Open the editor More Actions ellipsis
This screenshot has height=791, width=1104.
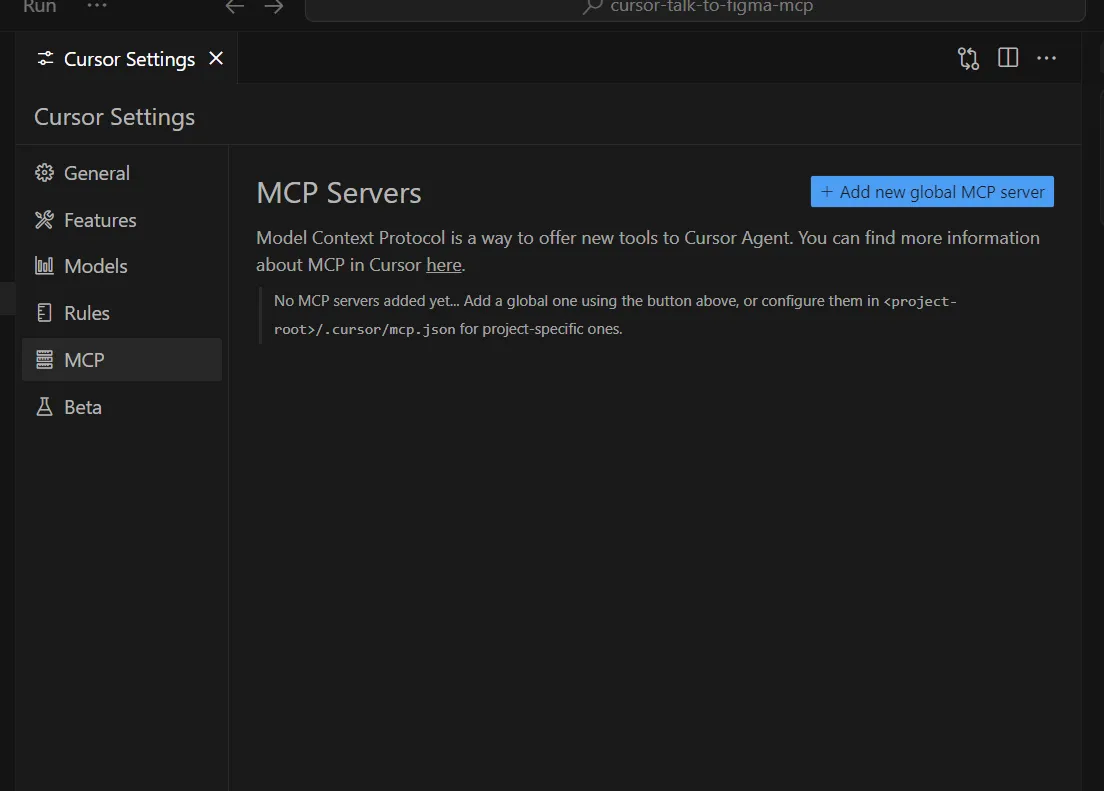pos(1046,58)
